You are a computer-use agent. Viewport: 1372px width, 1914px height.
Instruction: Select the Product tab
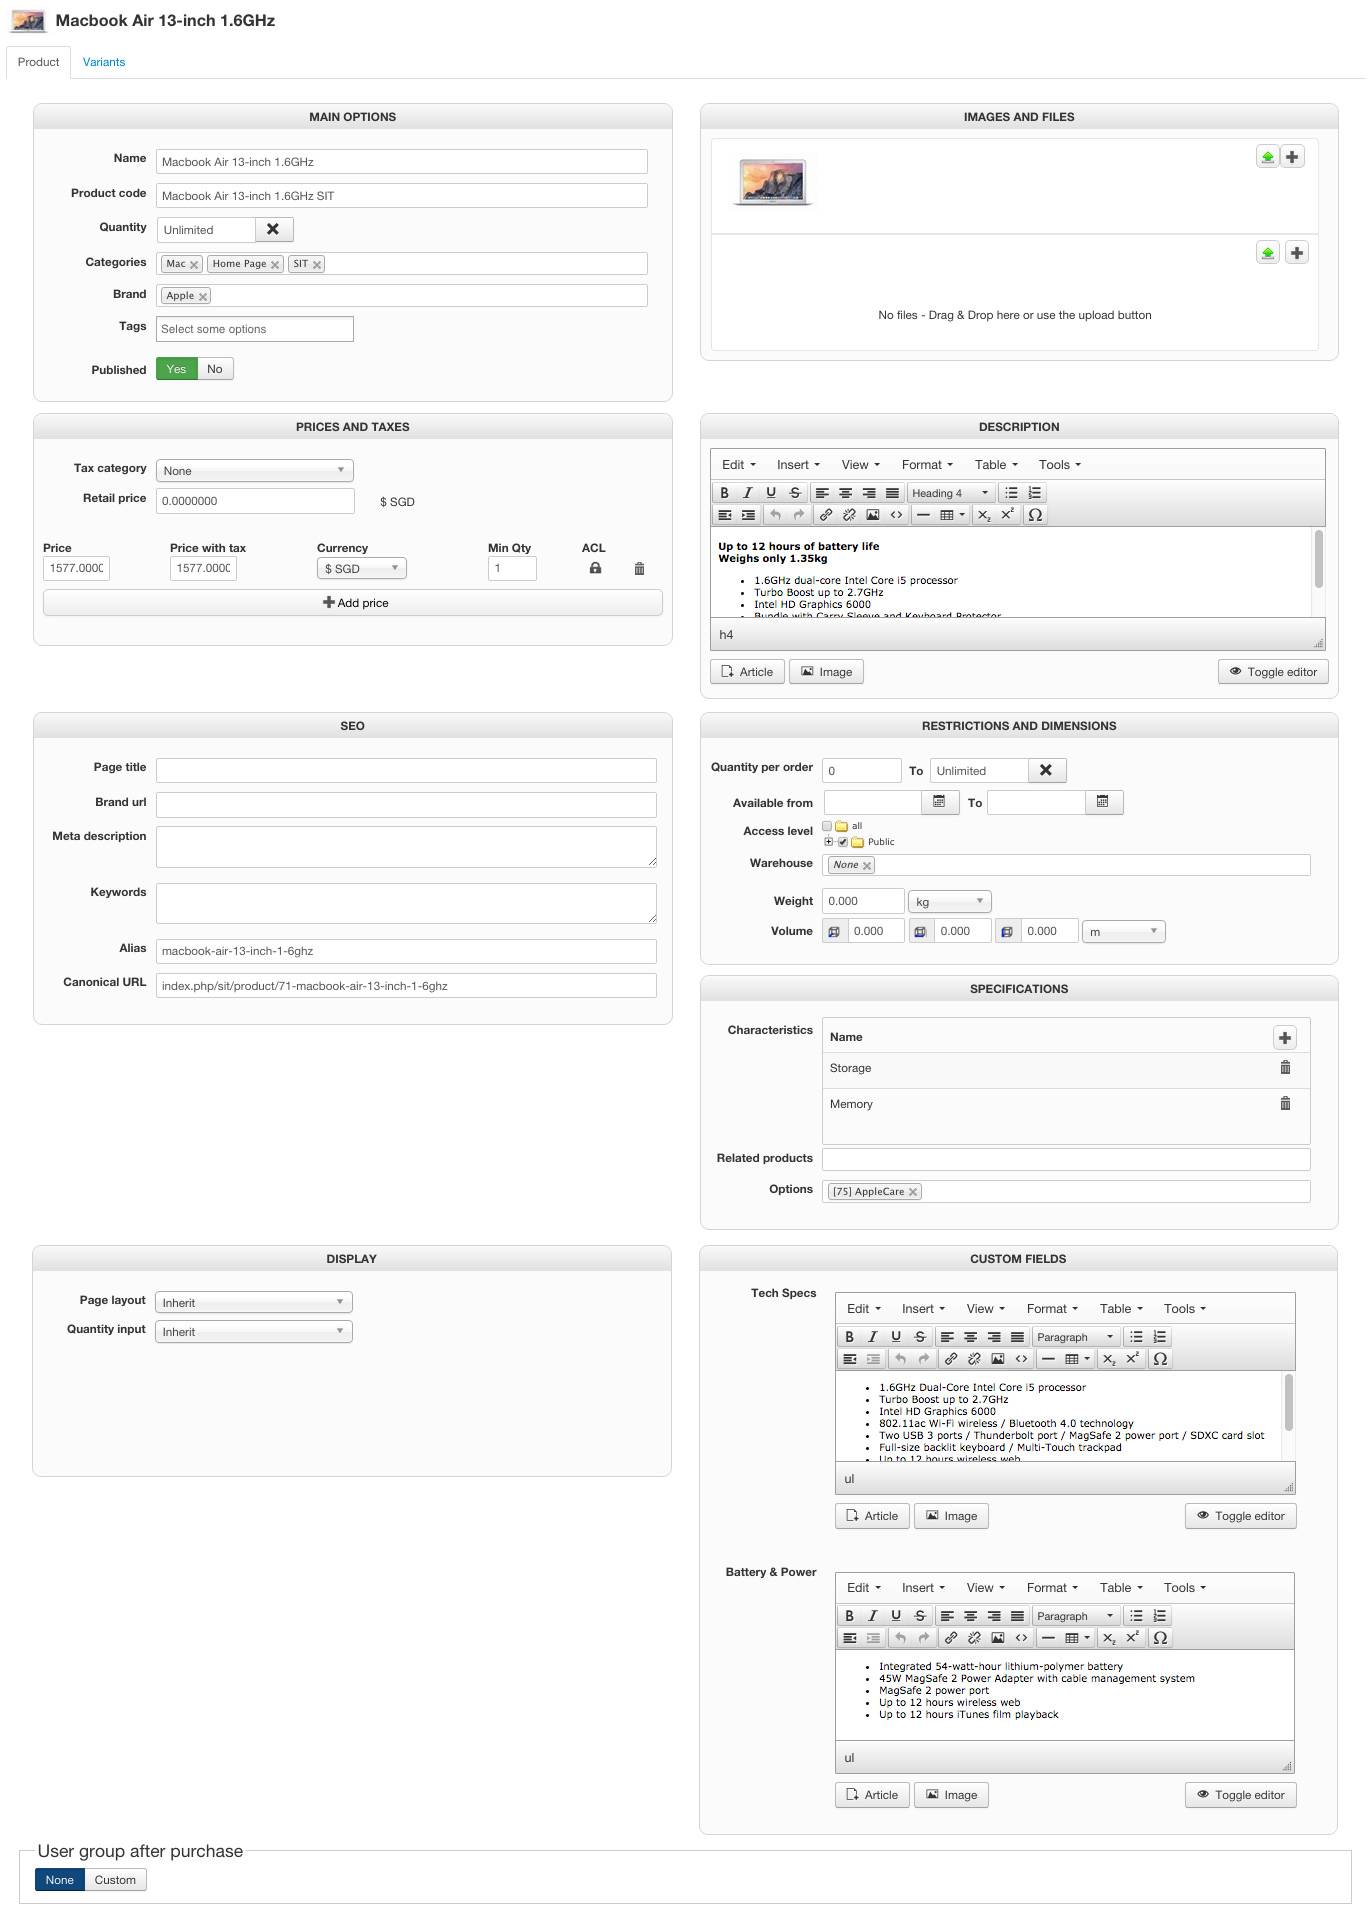click(38, 62)
